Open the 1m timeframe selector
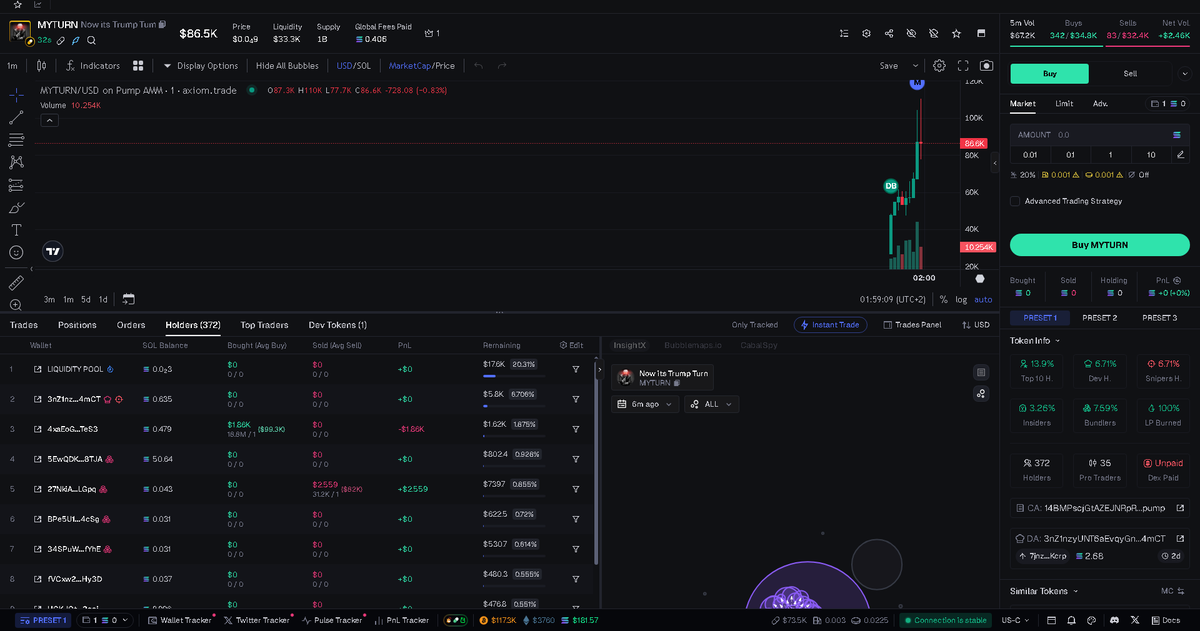 pos(12,66)
